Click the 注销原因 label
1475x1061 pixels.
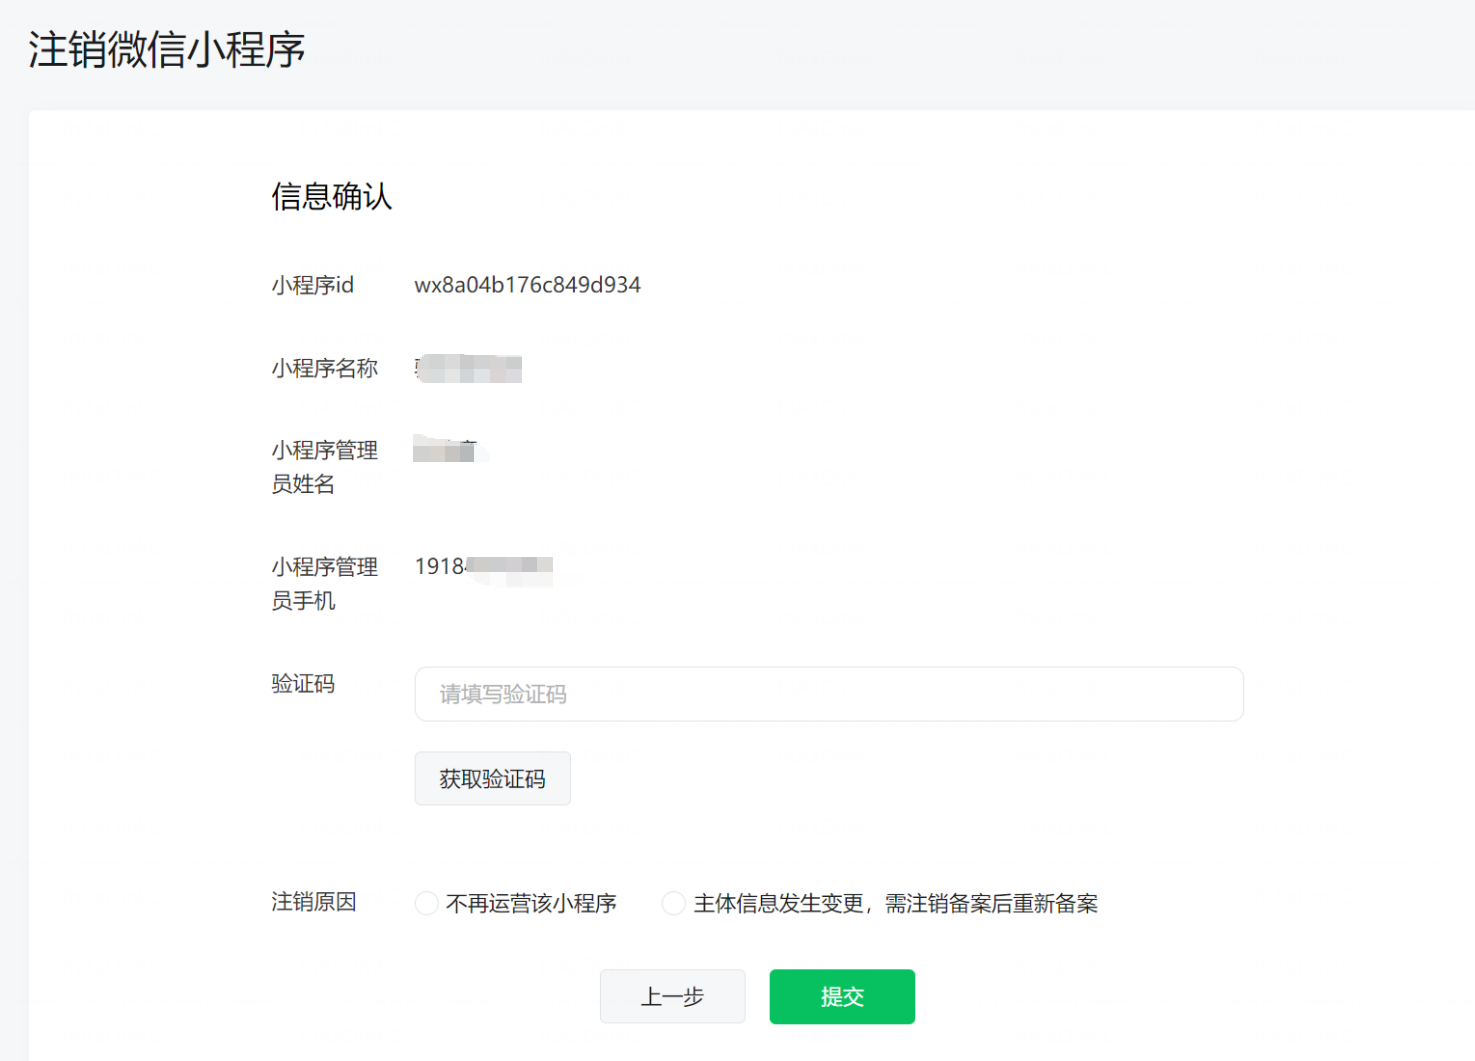pyautogui.click(x=314, y=902)
